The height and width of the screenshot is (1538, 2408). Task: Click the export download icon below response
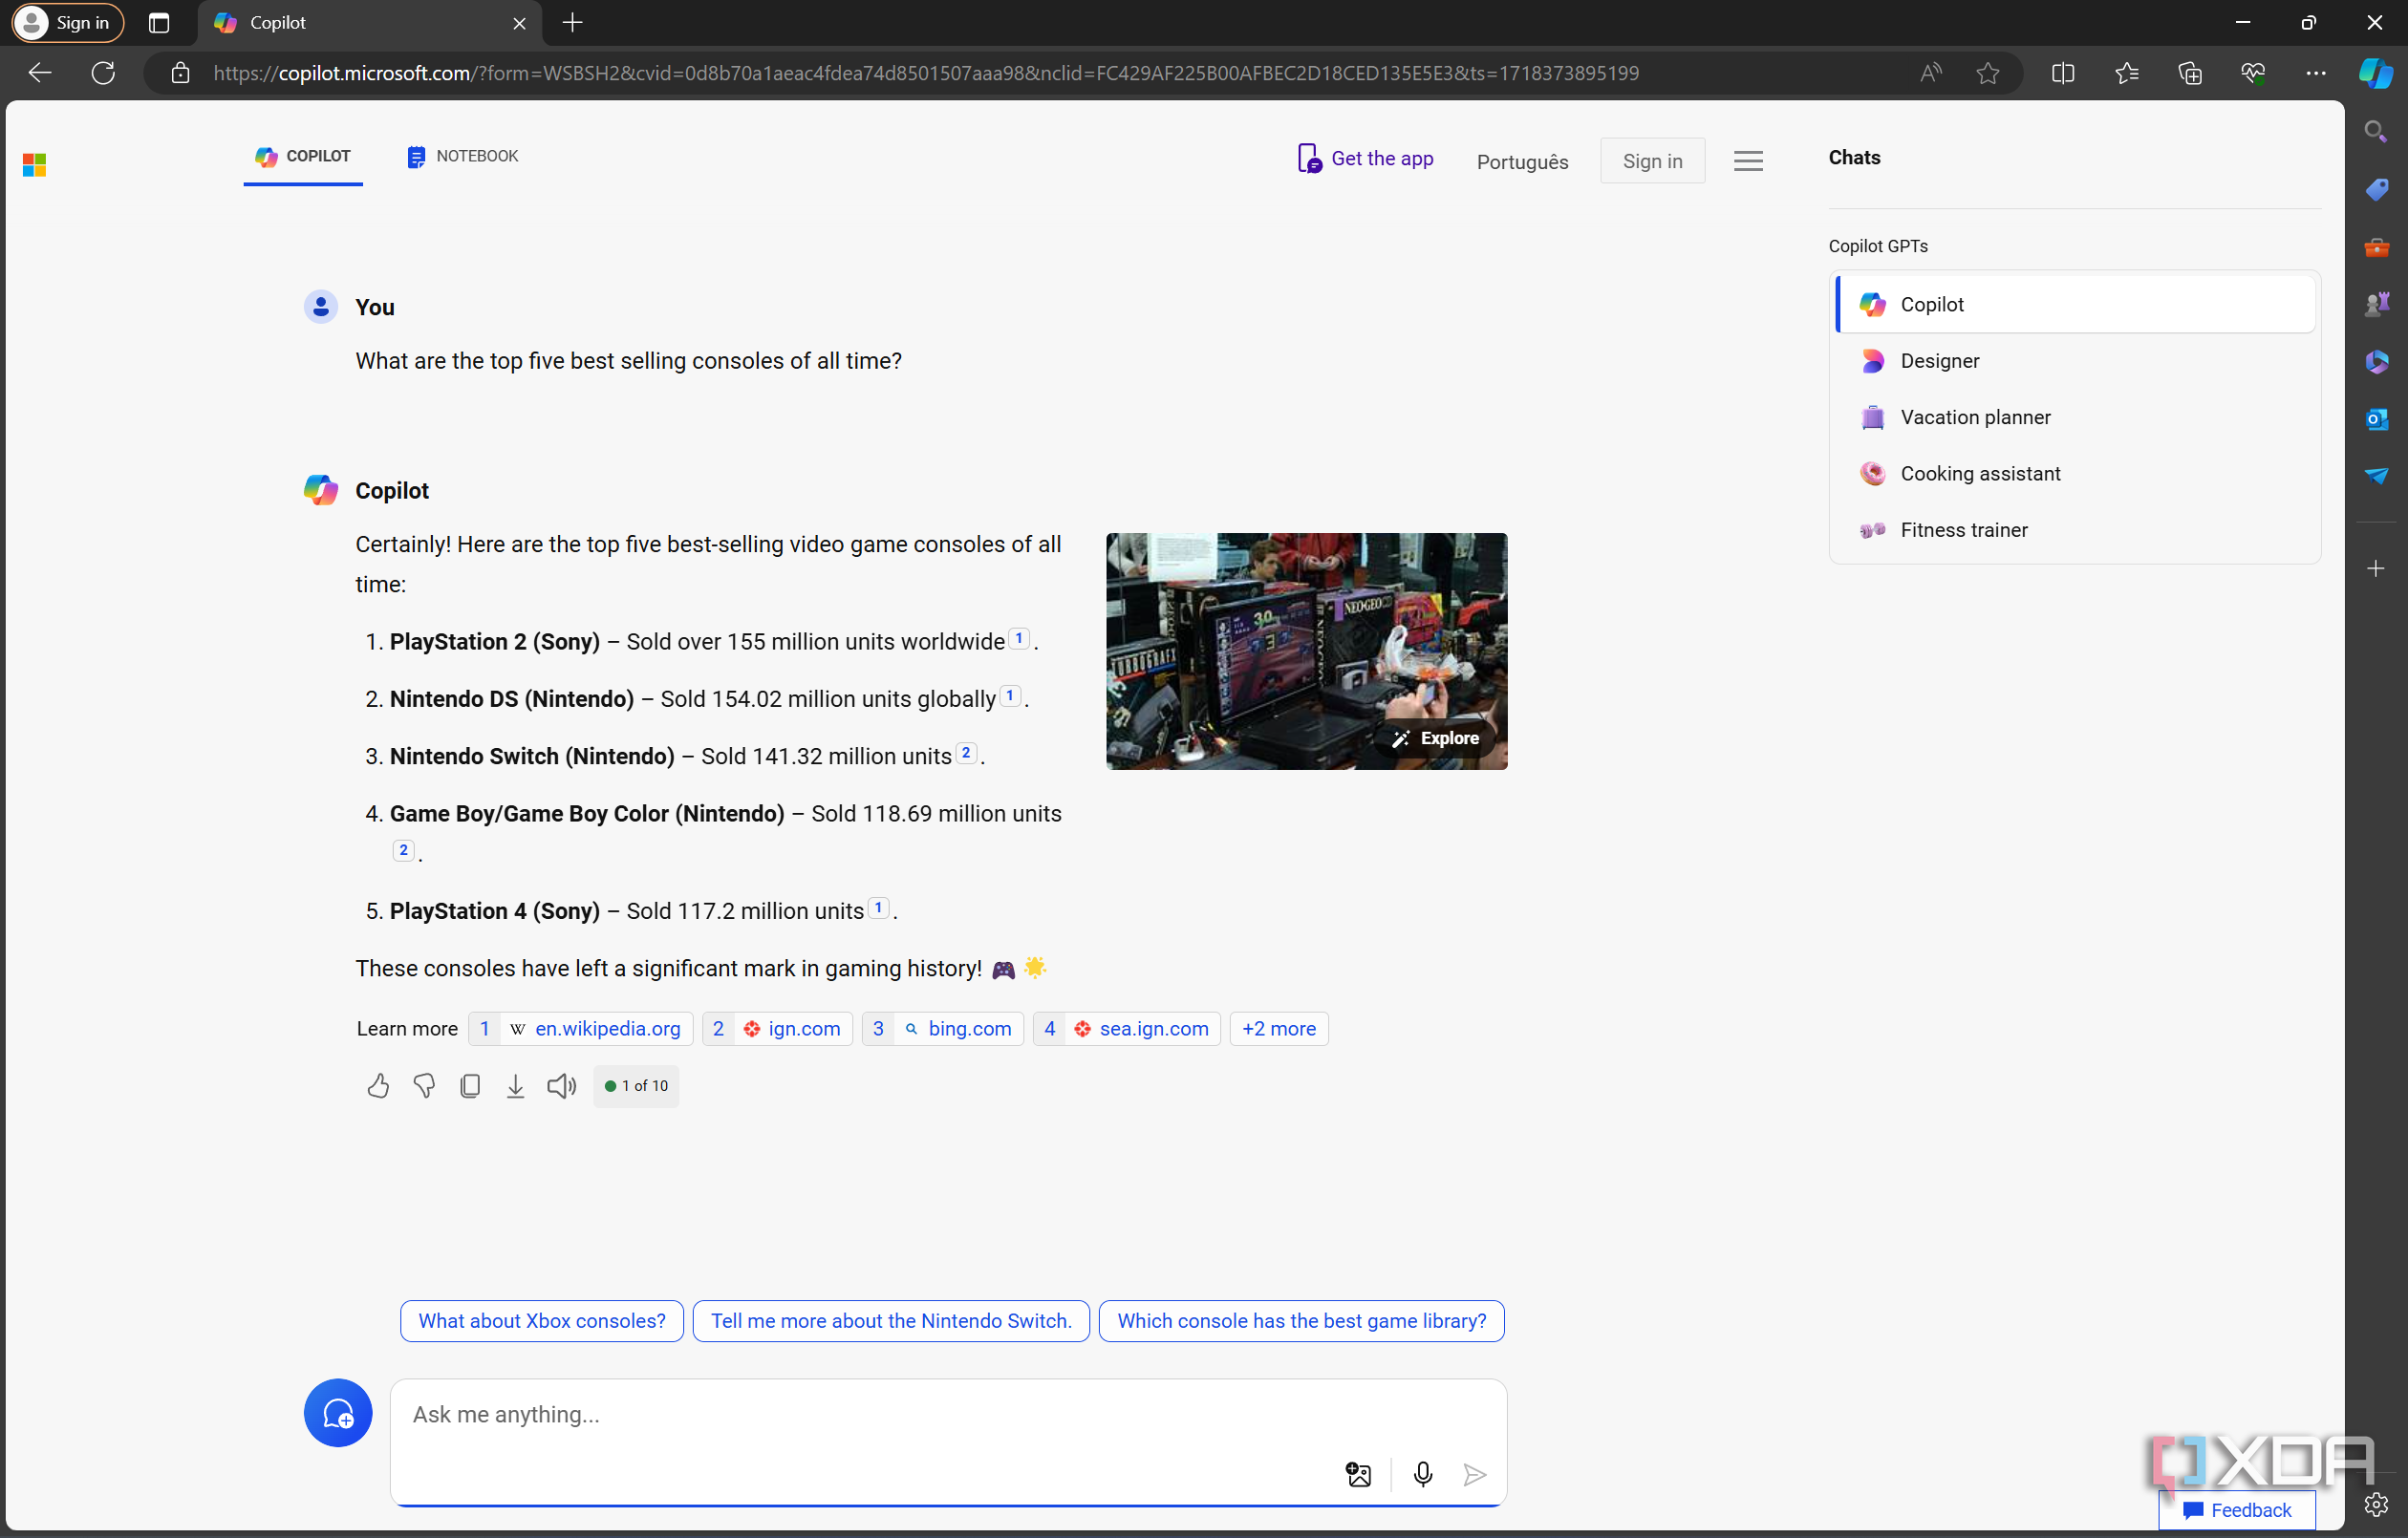click(x=515, y=1086)
